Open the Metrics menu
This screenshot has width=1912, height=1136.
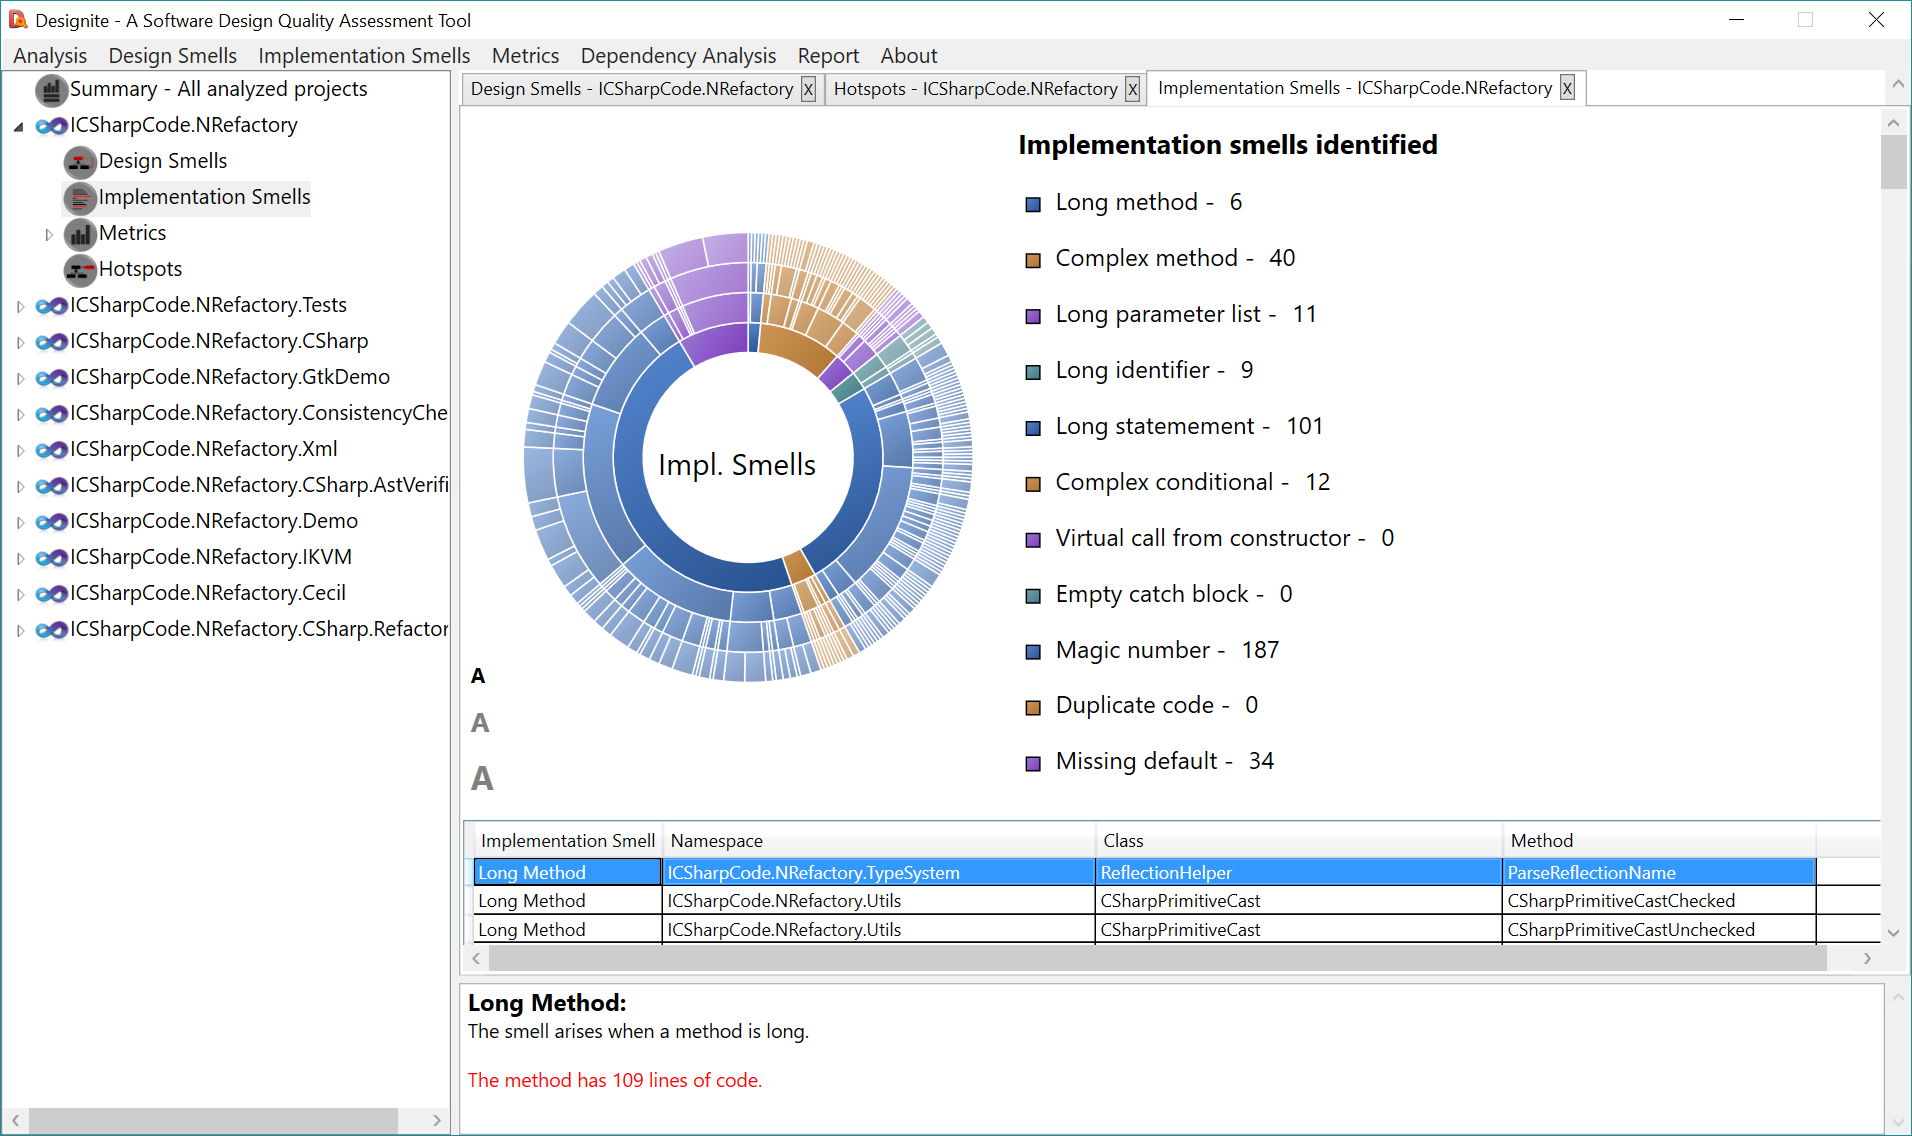[x=525, y=56]
